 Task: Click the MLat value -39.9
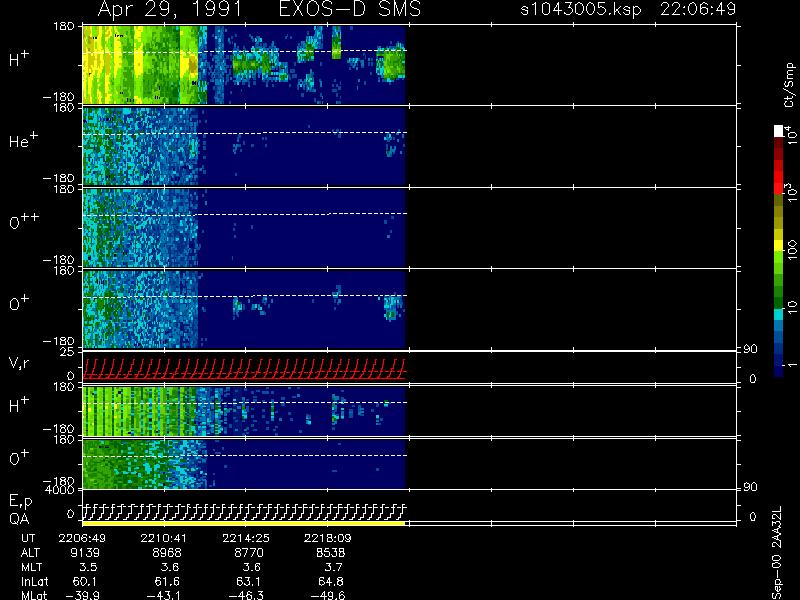click(82, 595)
